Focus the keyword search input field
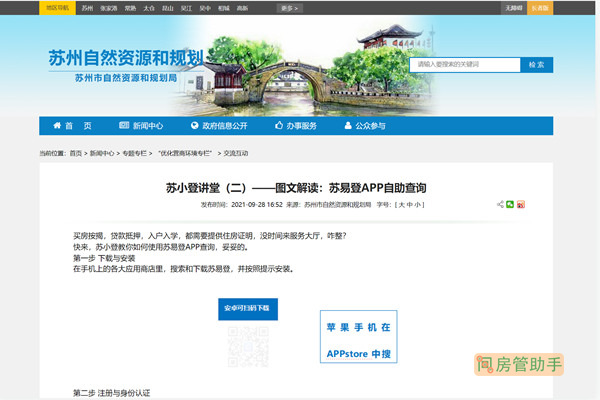The image size is (600, 400). click(465, 65)
